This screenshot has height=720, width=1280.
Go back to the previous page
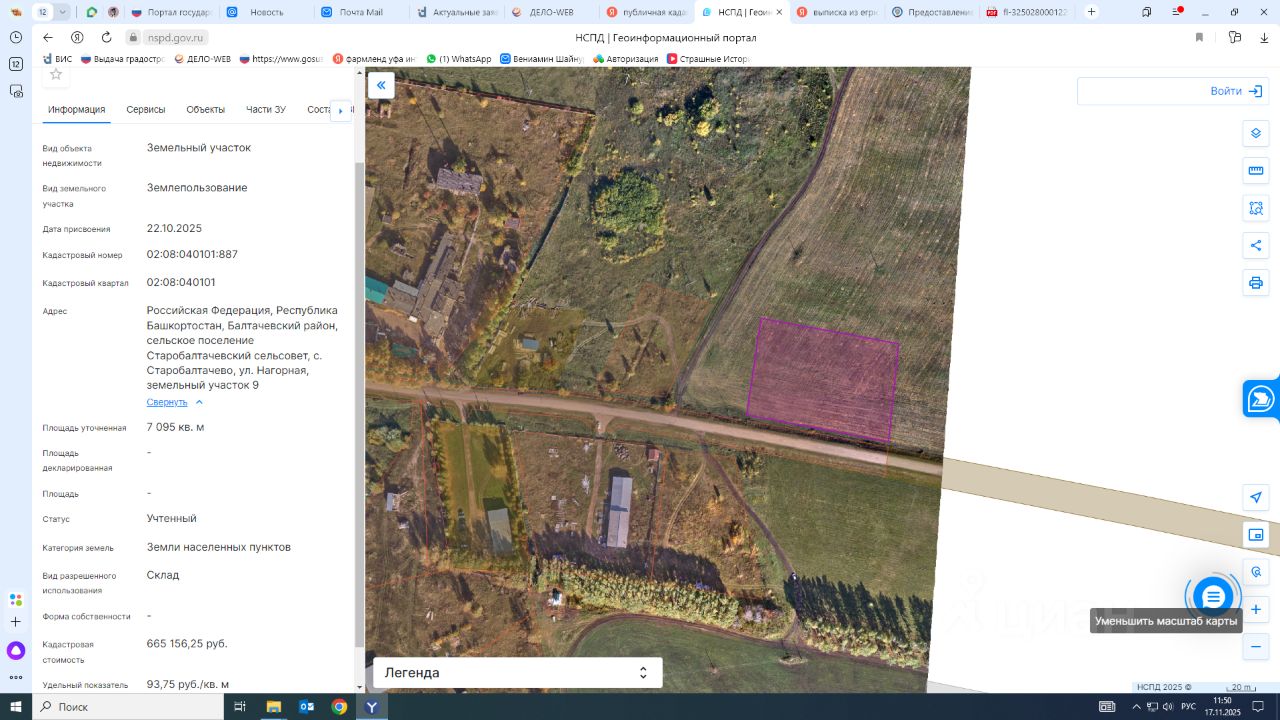48,37
